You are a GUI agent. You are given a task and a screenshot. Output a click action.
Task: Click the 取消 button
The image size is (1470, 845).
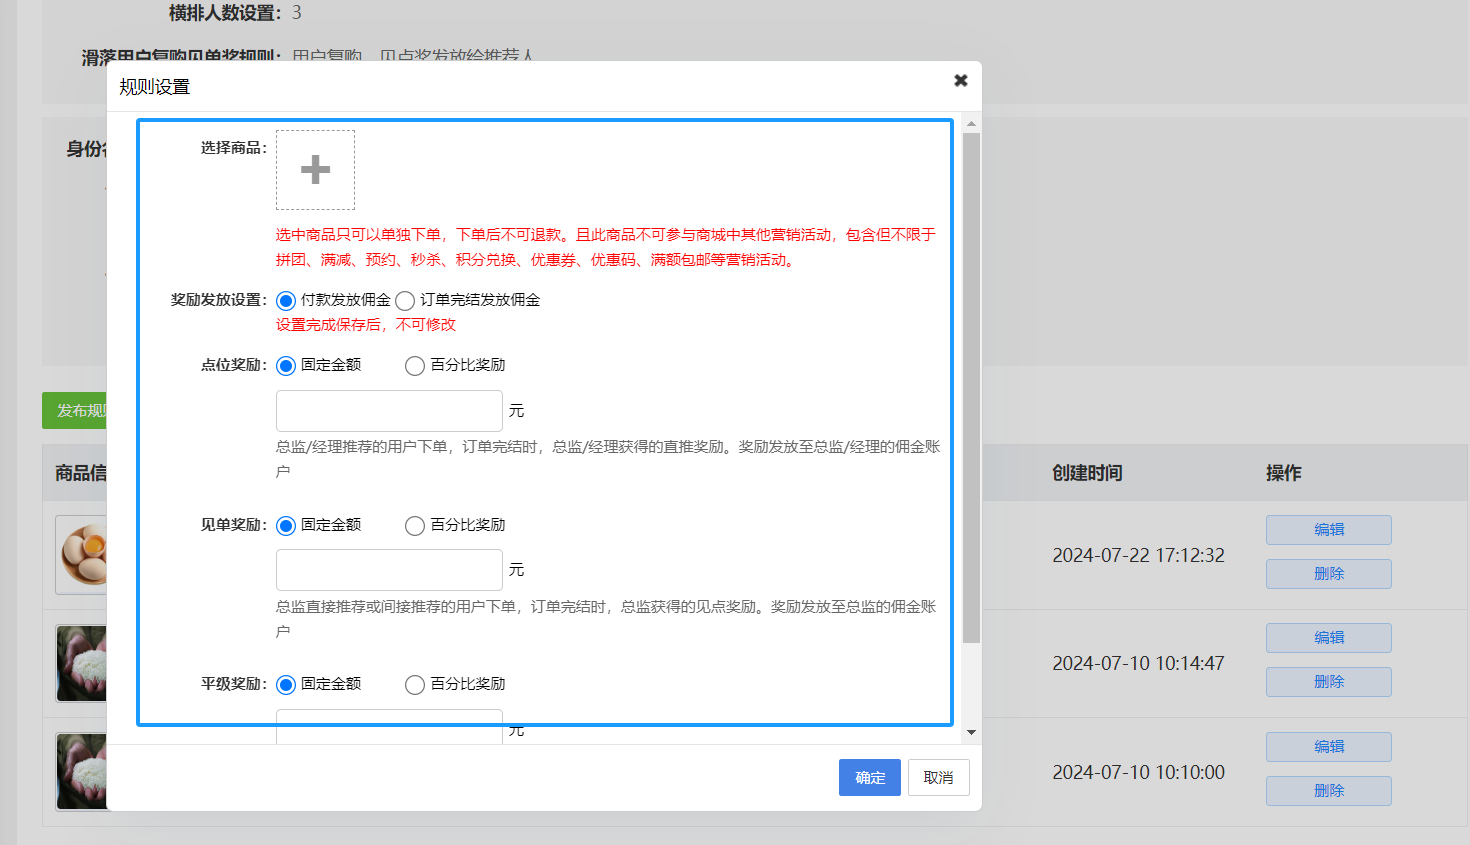[938, 778]
